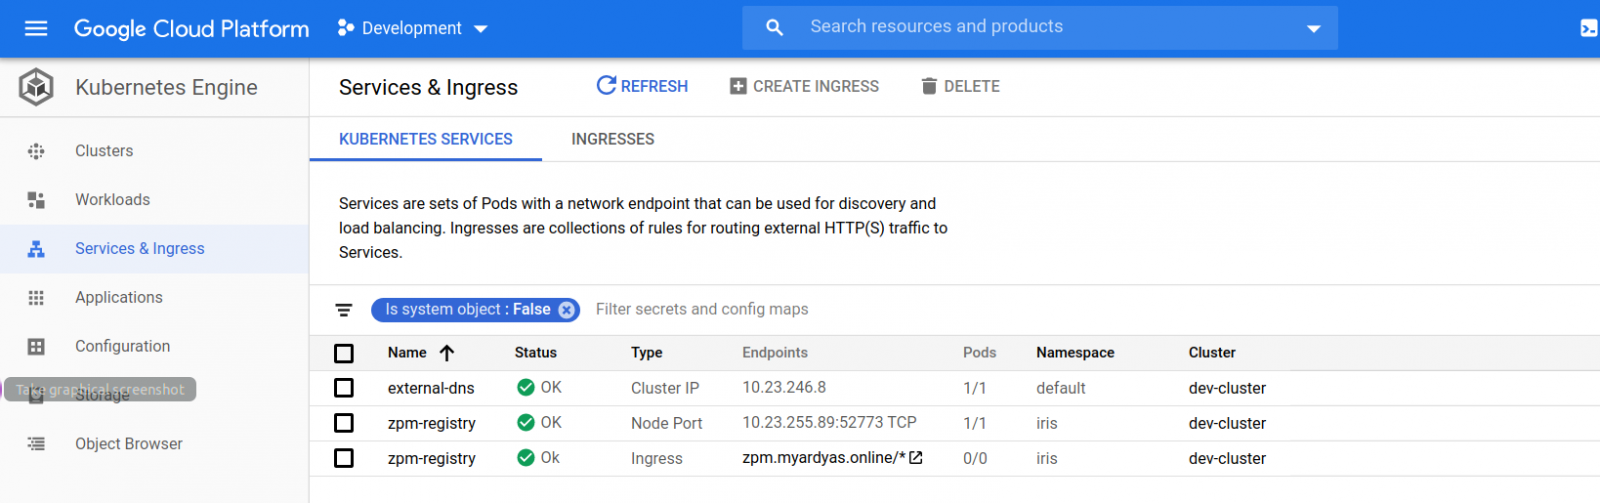Remove the Is system object filter chip
The height and width of the screenshot is (503, 1600).
coord(566,310)
